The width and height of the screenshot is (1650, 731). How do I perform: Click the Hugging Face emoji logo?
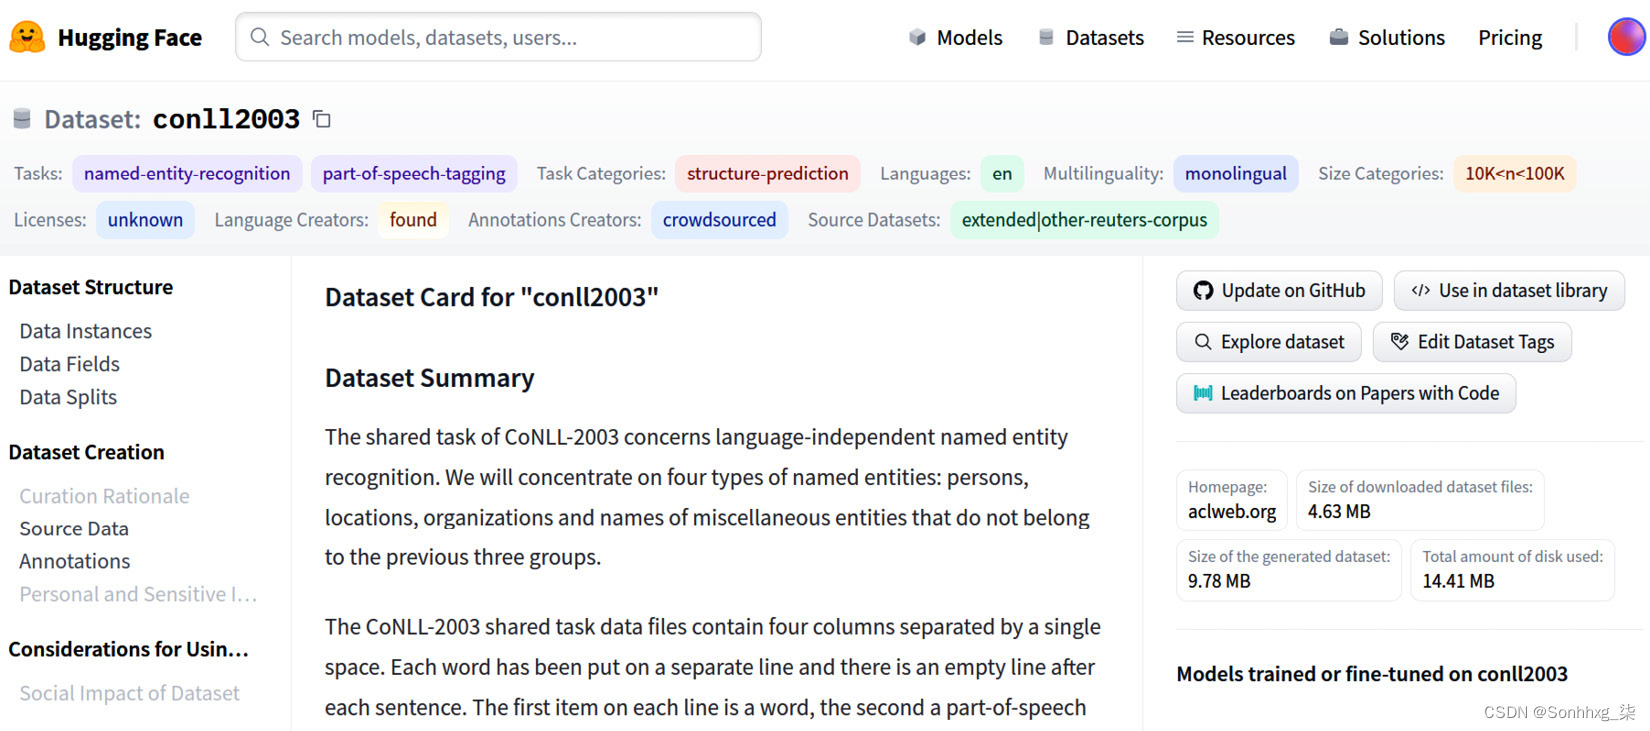tap(27, 37)
